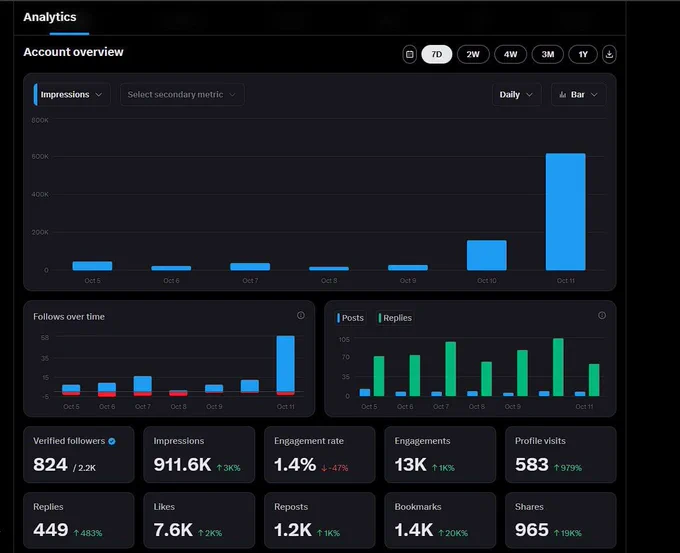The image size is (680, 553).
Task: Open the Daily granularity dropdown
Action: (516, 95)
